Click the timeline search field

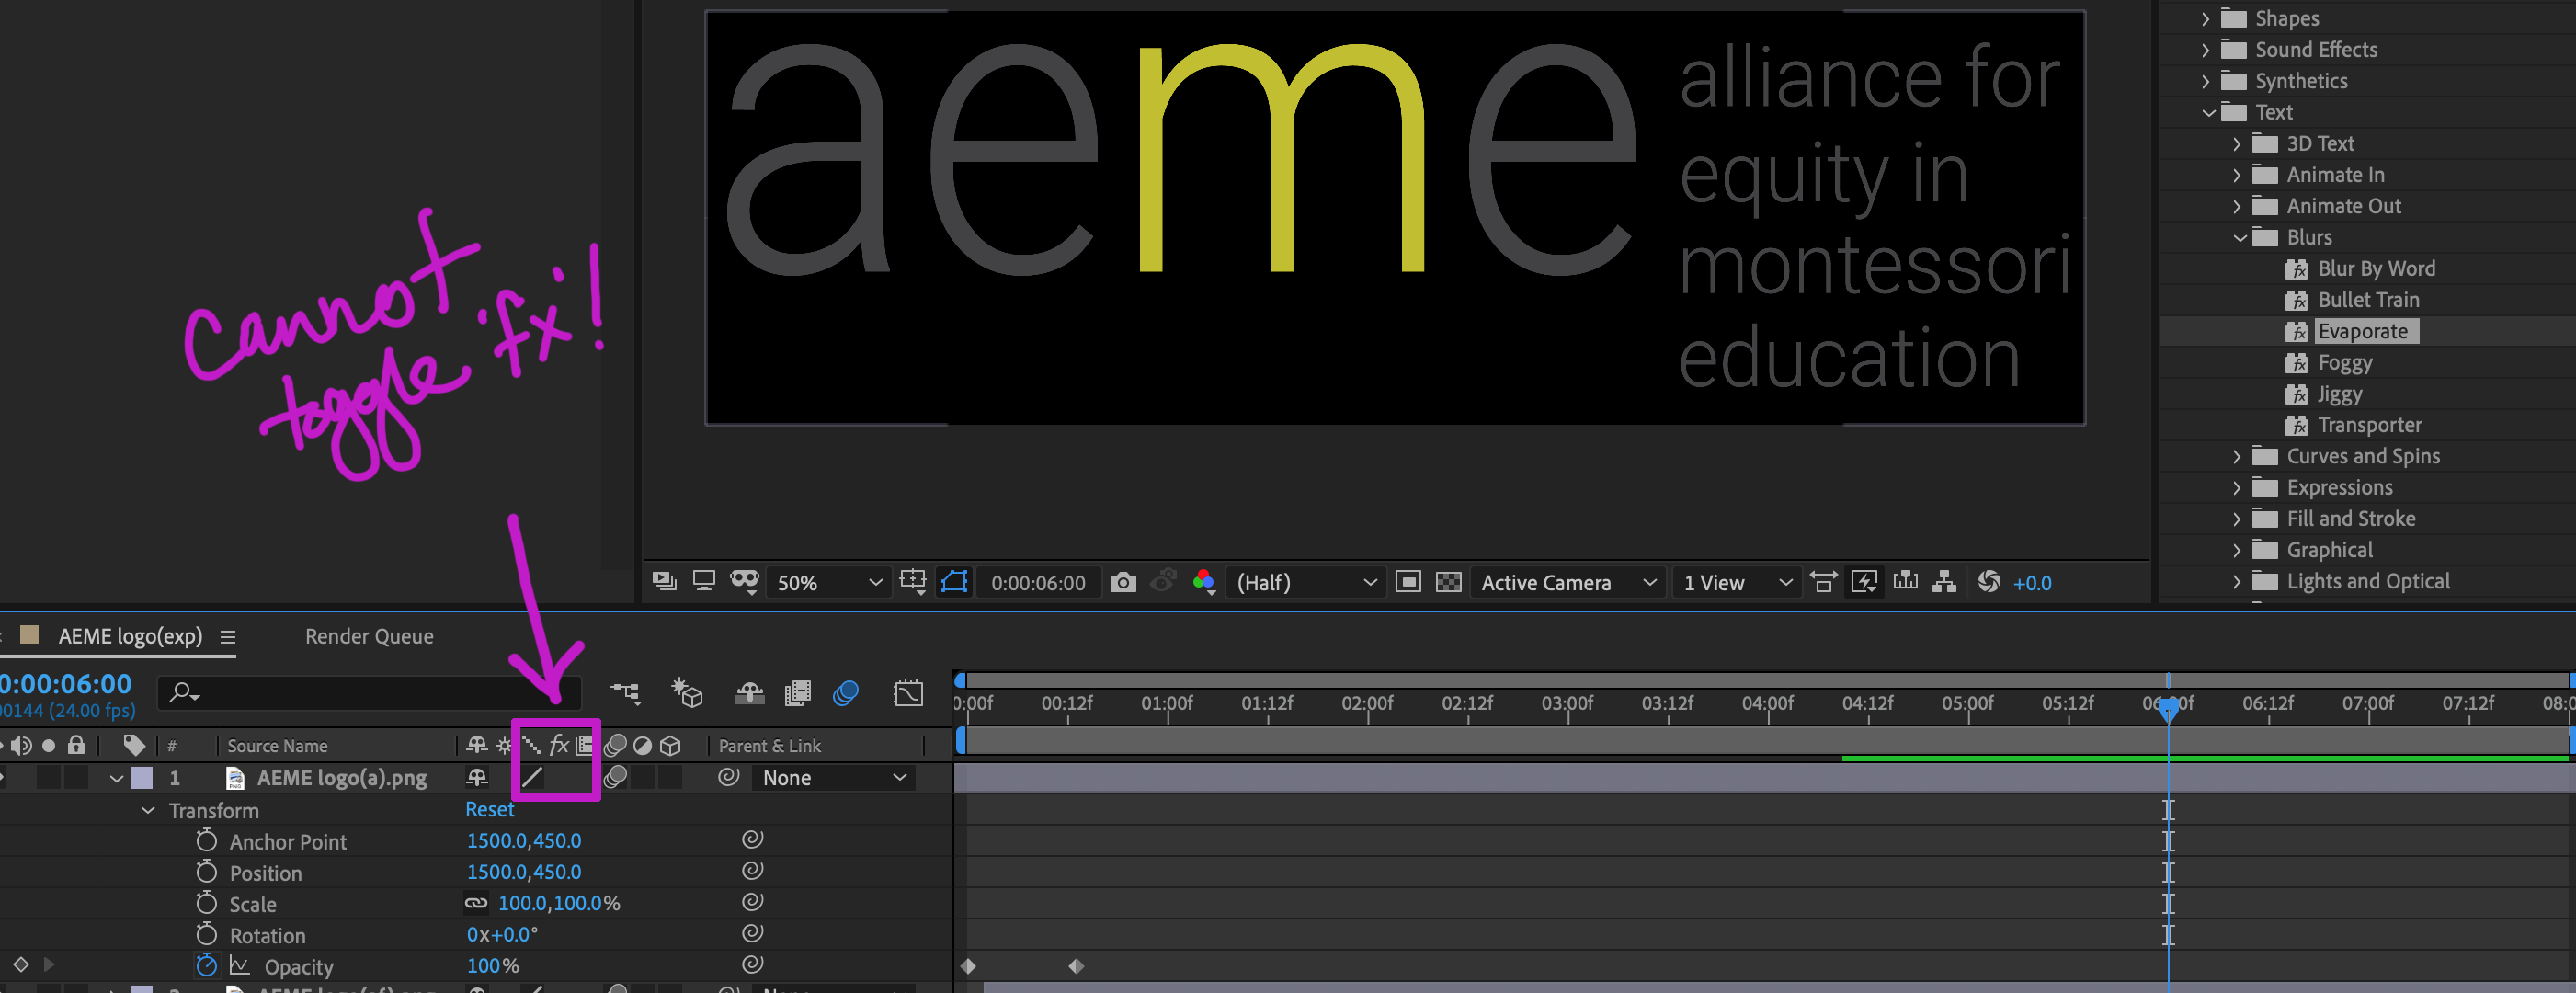(x=370, y=691)
